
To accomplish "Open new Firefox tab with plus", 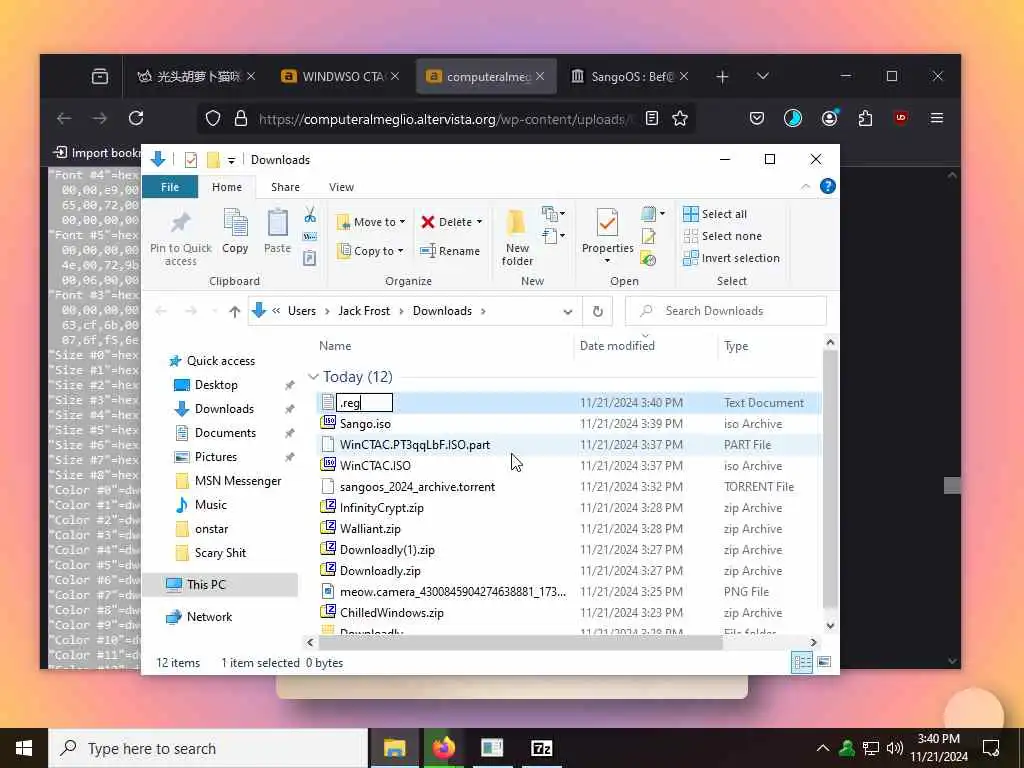I will pos(722,77).
